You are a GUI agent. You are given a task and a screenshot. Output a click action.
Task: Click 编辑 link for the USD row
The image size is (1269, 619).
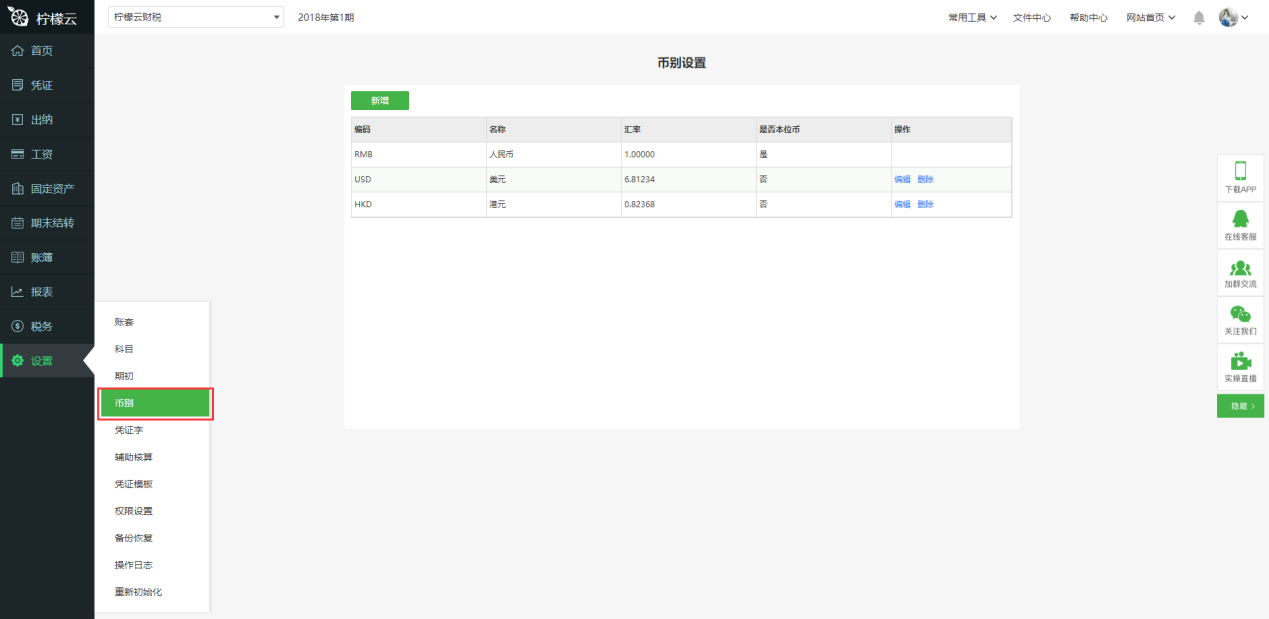[x=902, y=179]
